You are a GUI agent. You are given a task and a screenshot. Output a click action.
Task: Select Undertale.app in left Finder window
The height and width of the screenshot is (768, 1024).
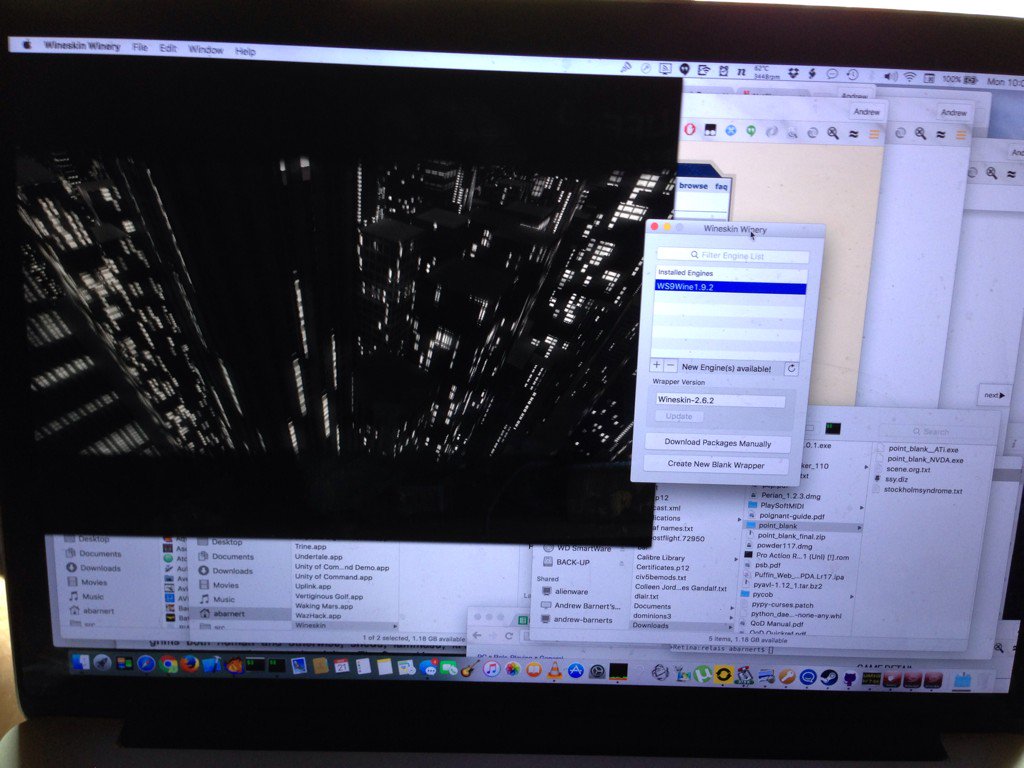point(319,557)
